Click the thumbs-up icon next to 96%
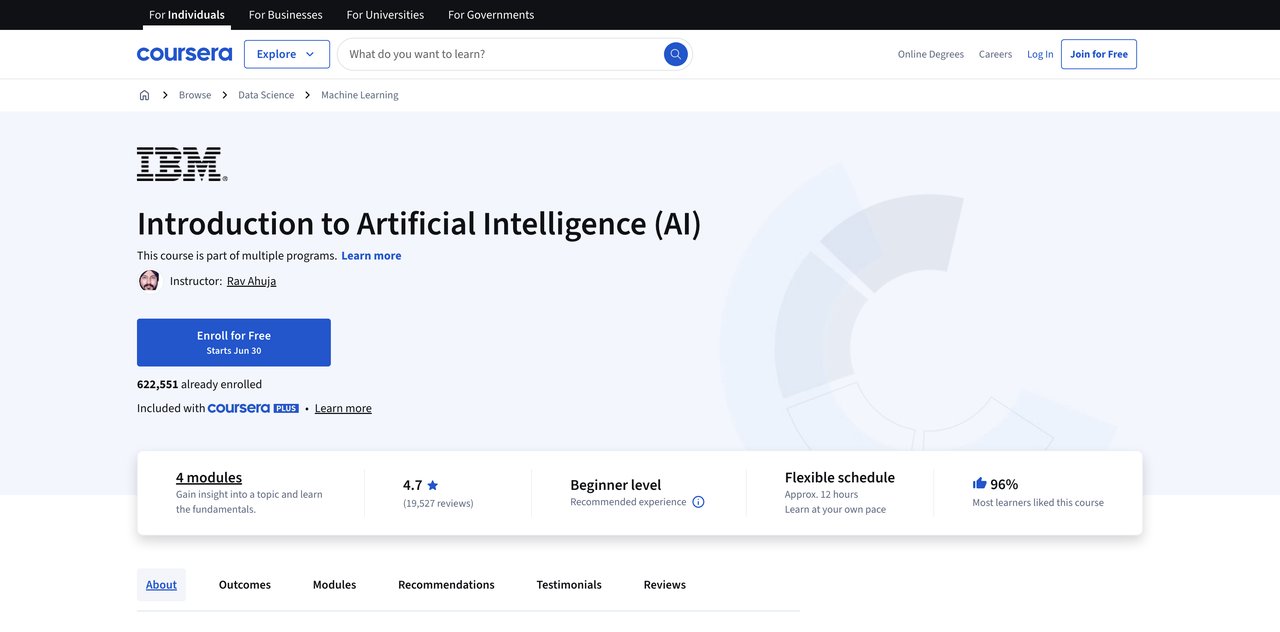The image size is (1280, 632). point(979,483)
